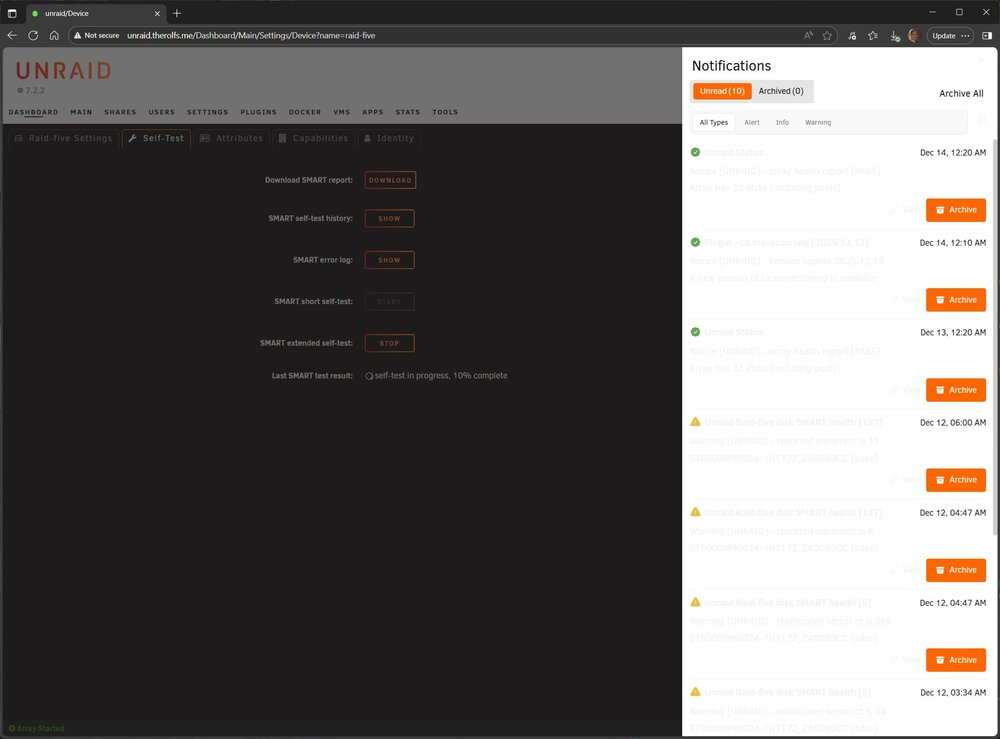Screen dimensions: 1000x739
Task: Click green check icon of plugin update notice
Action: [695, 242]
